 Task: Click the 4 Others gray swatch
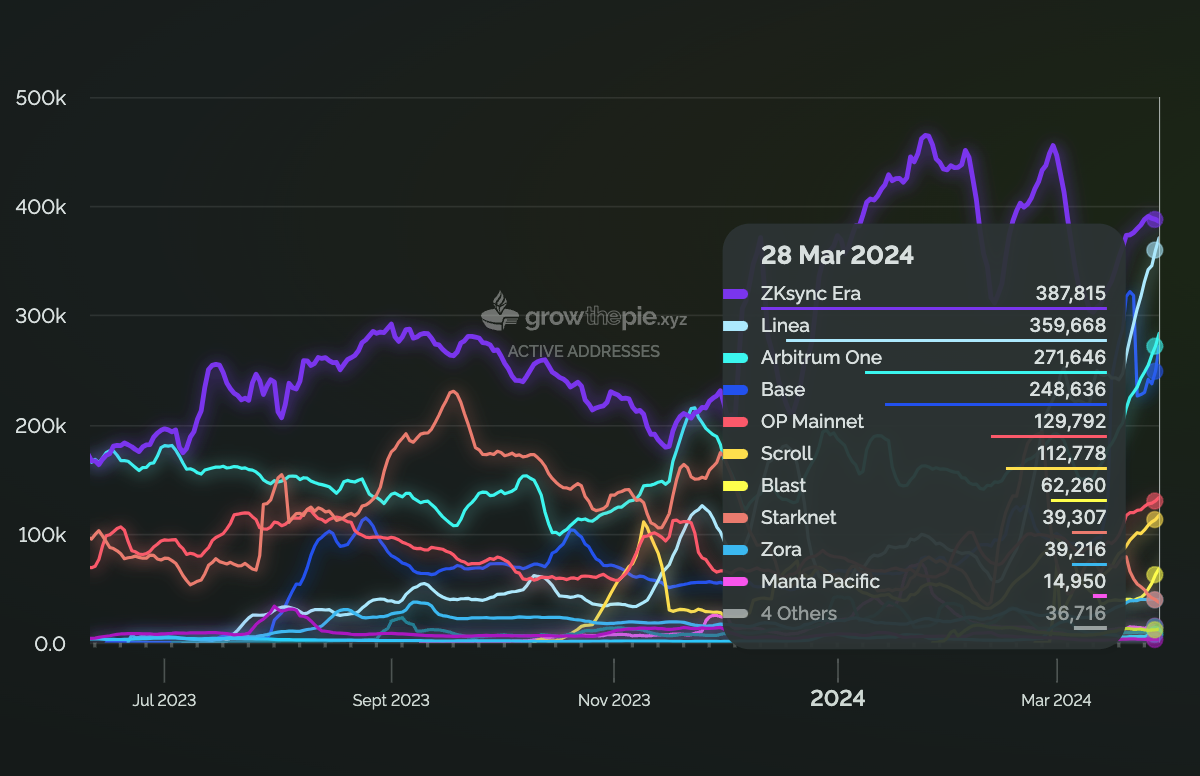735,614
